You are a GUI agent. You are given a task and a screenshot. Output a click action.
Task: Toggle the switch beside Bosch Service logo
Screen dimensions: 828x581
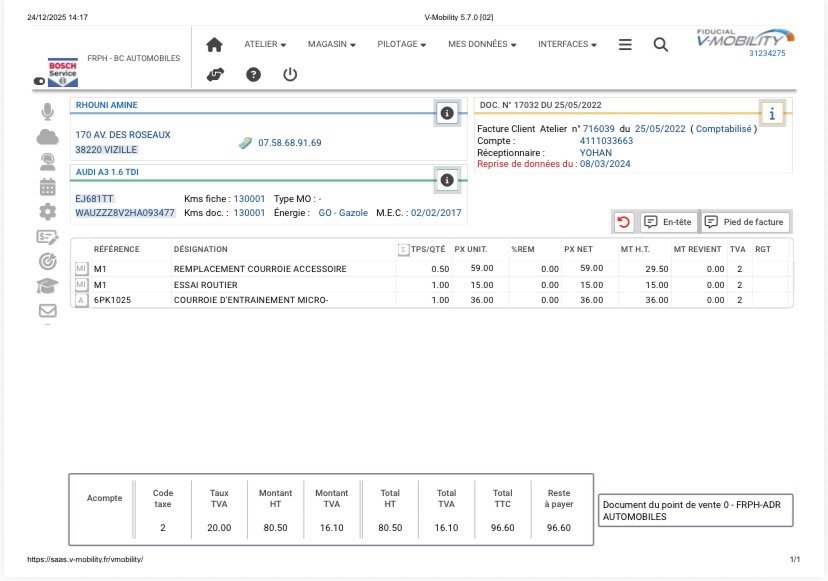point(40,80)
